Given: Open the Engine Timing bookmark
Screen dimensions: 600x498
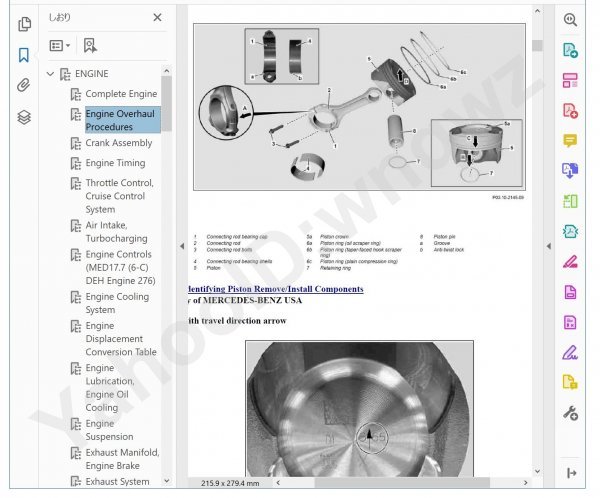Looking at the screenshot, I should (x=115, y=163).
